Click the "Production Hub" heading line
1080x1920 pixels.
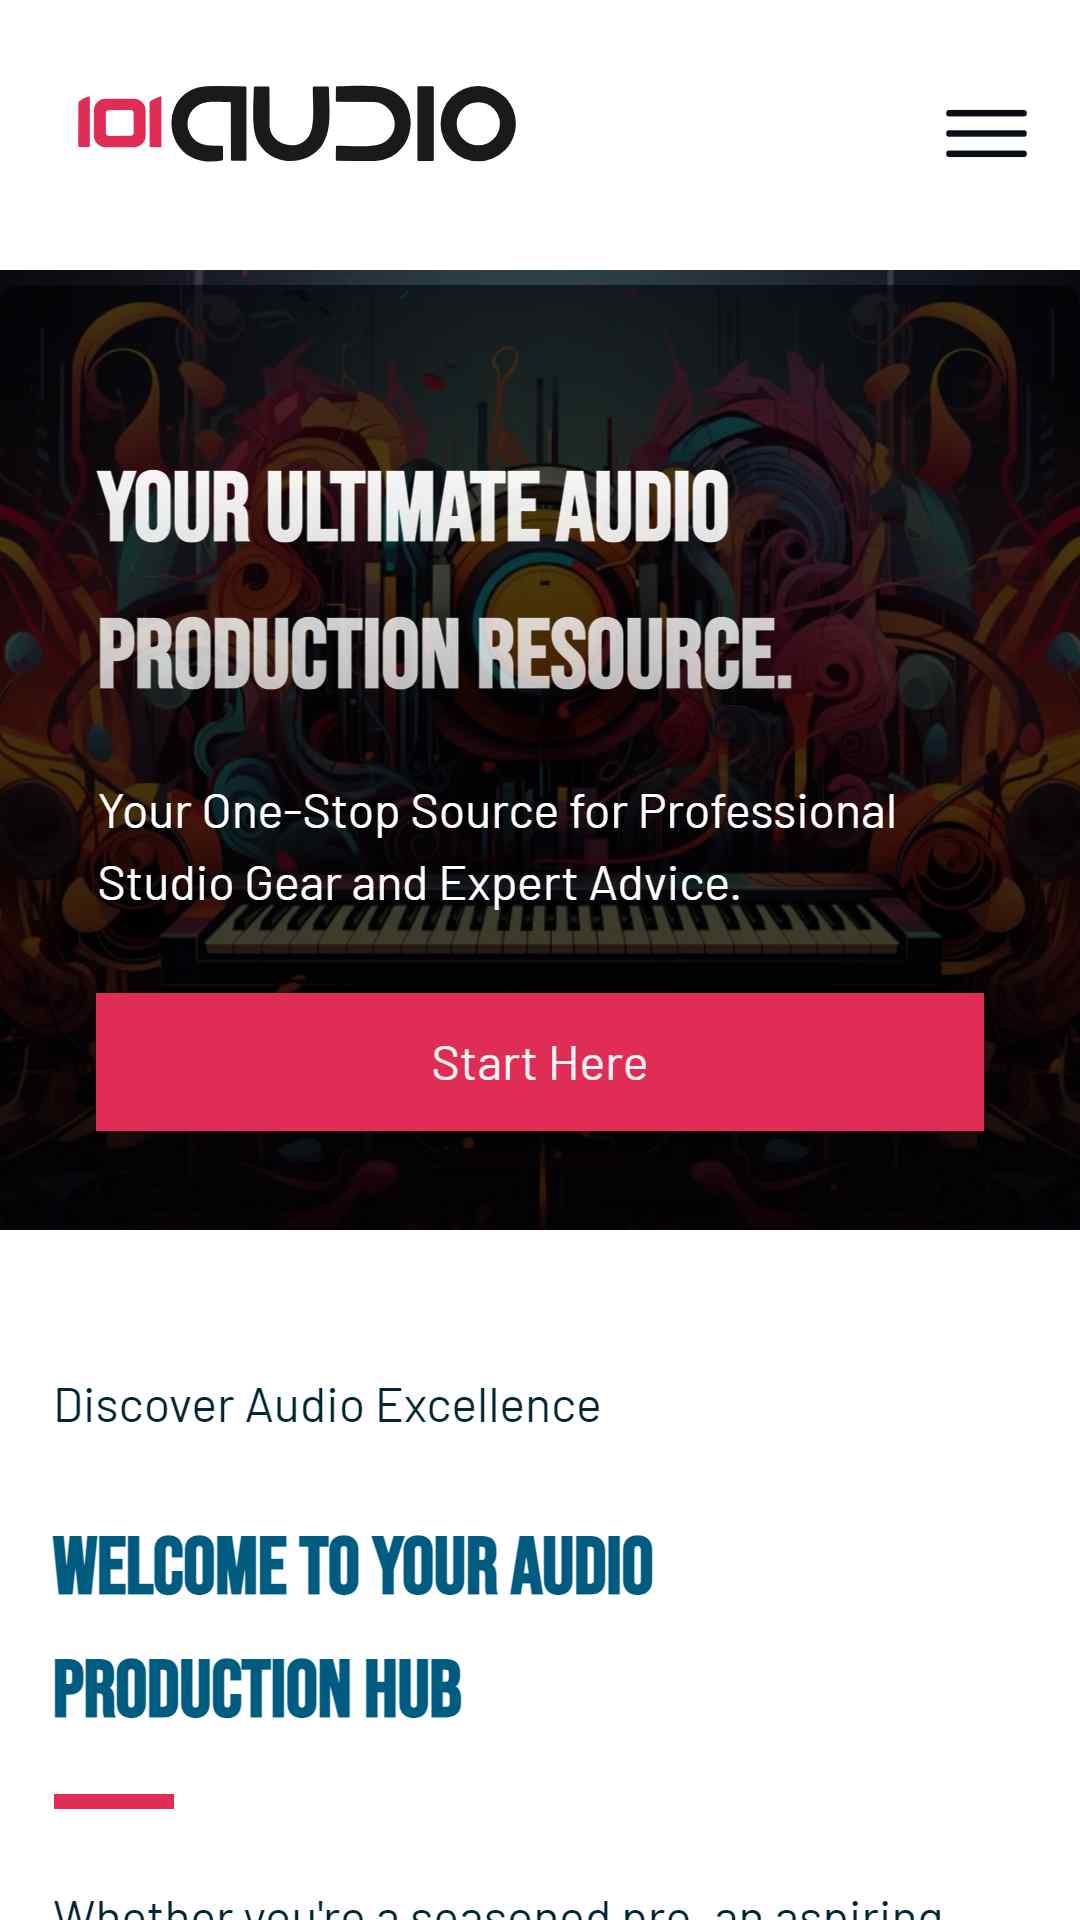[258, 1689]
